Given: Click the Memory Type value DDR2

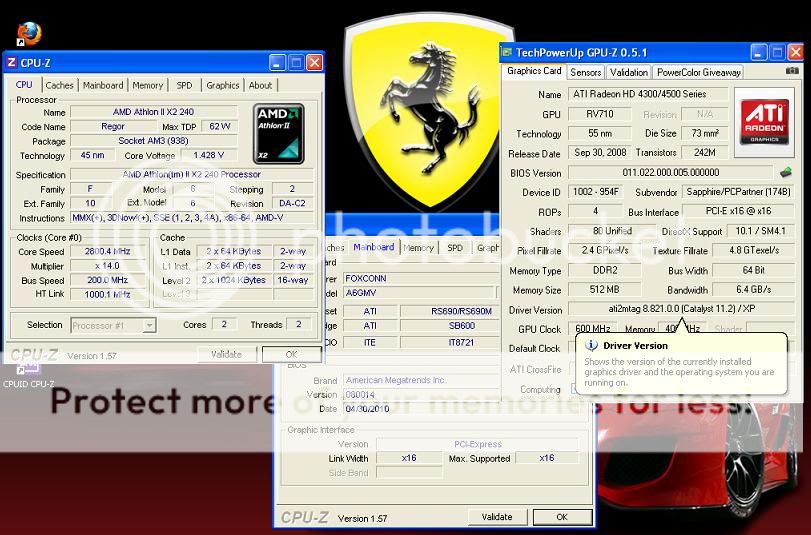Looking at the screenshot, I should [x=605, y=270].
